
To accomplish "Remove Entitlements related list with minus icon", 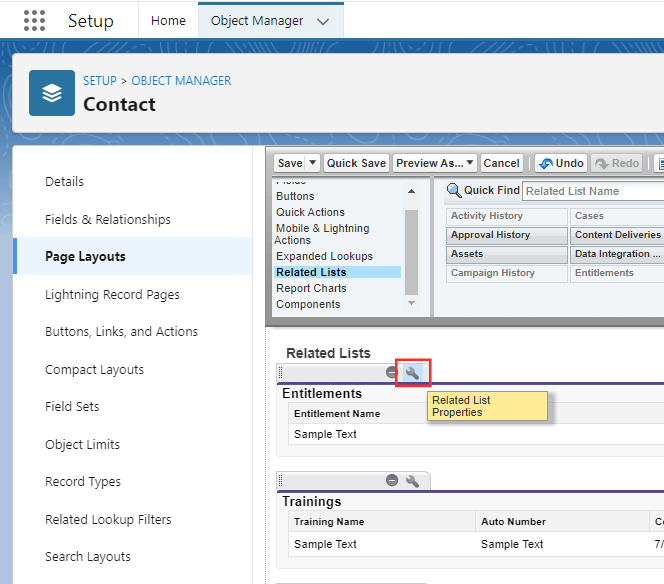I will click(392, 372).
